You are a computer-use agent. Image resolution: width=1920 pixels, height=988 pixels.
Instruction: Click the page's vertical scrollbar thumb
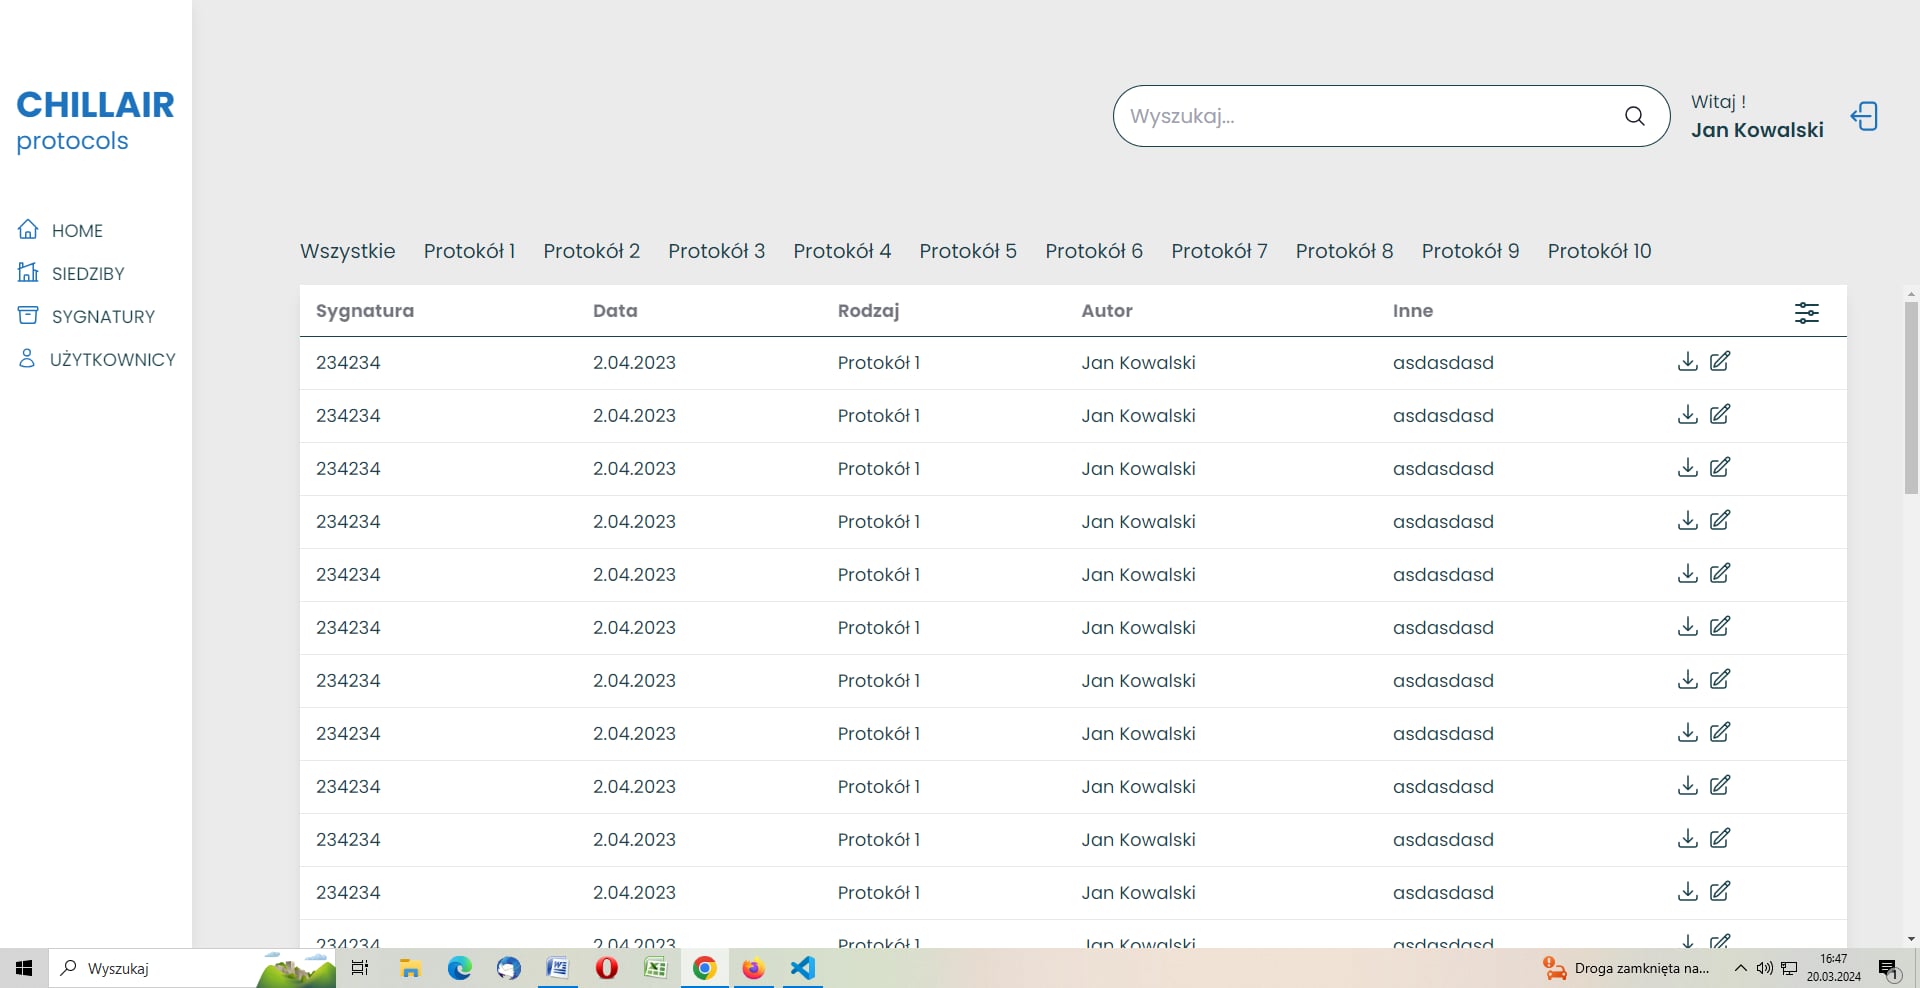(x=1911, y=398)
